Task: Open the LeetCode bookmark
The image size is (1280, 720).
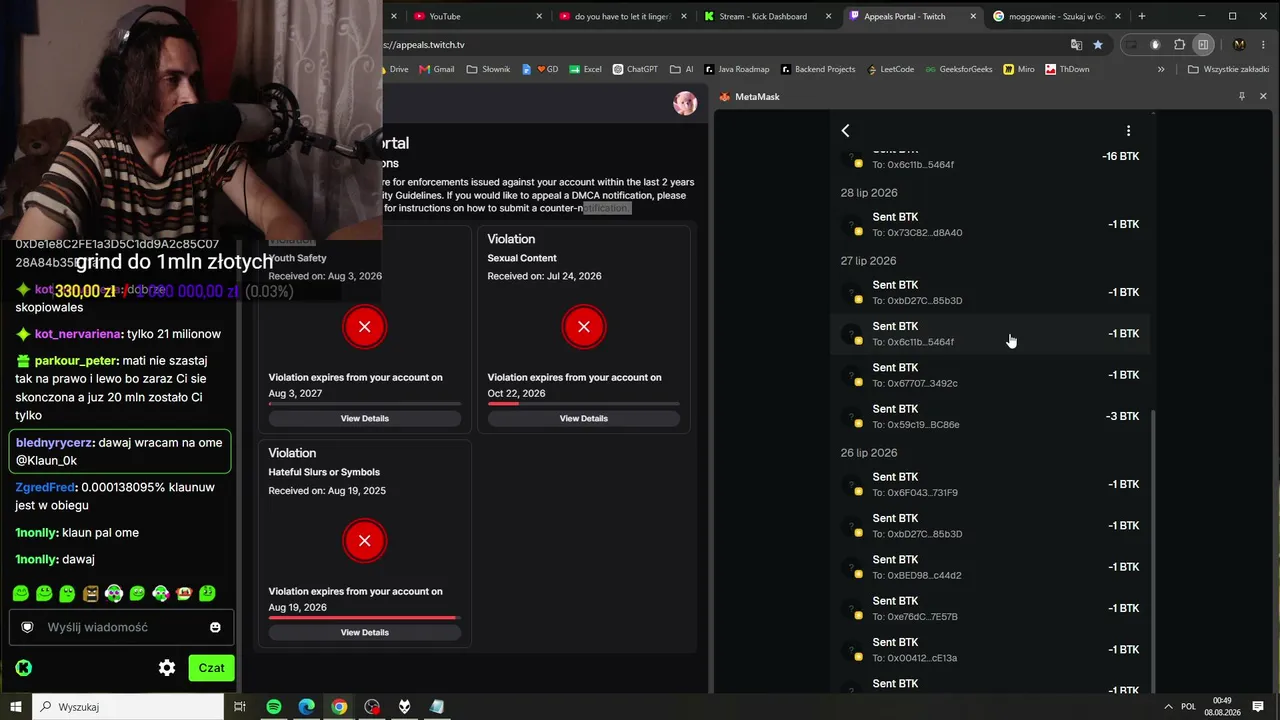Action: tap(889, 70)
